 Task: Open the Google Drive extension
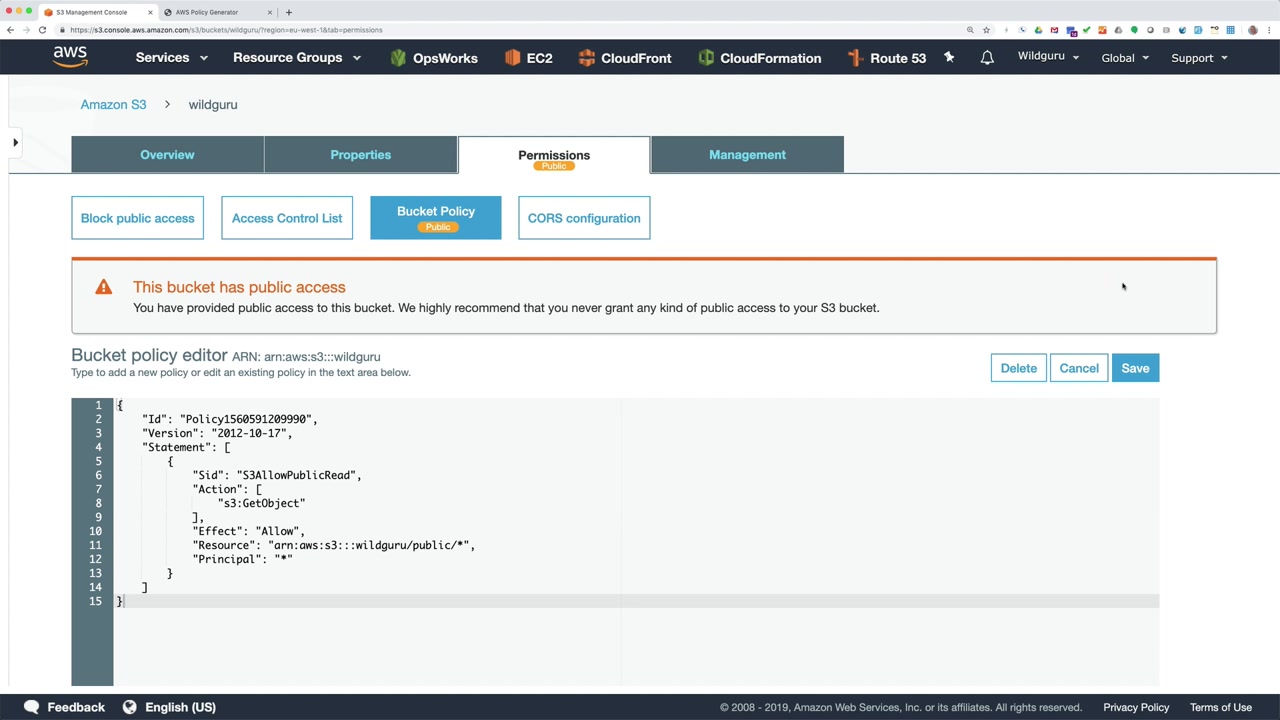tap(1038, 30)
